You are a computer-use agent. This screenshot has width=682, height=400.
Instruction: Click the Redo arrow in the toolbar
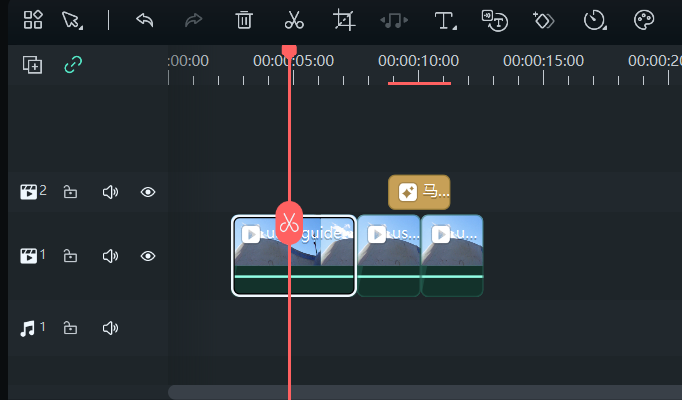click(195, 20)
